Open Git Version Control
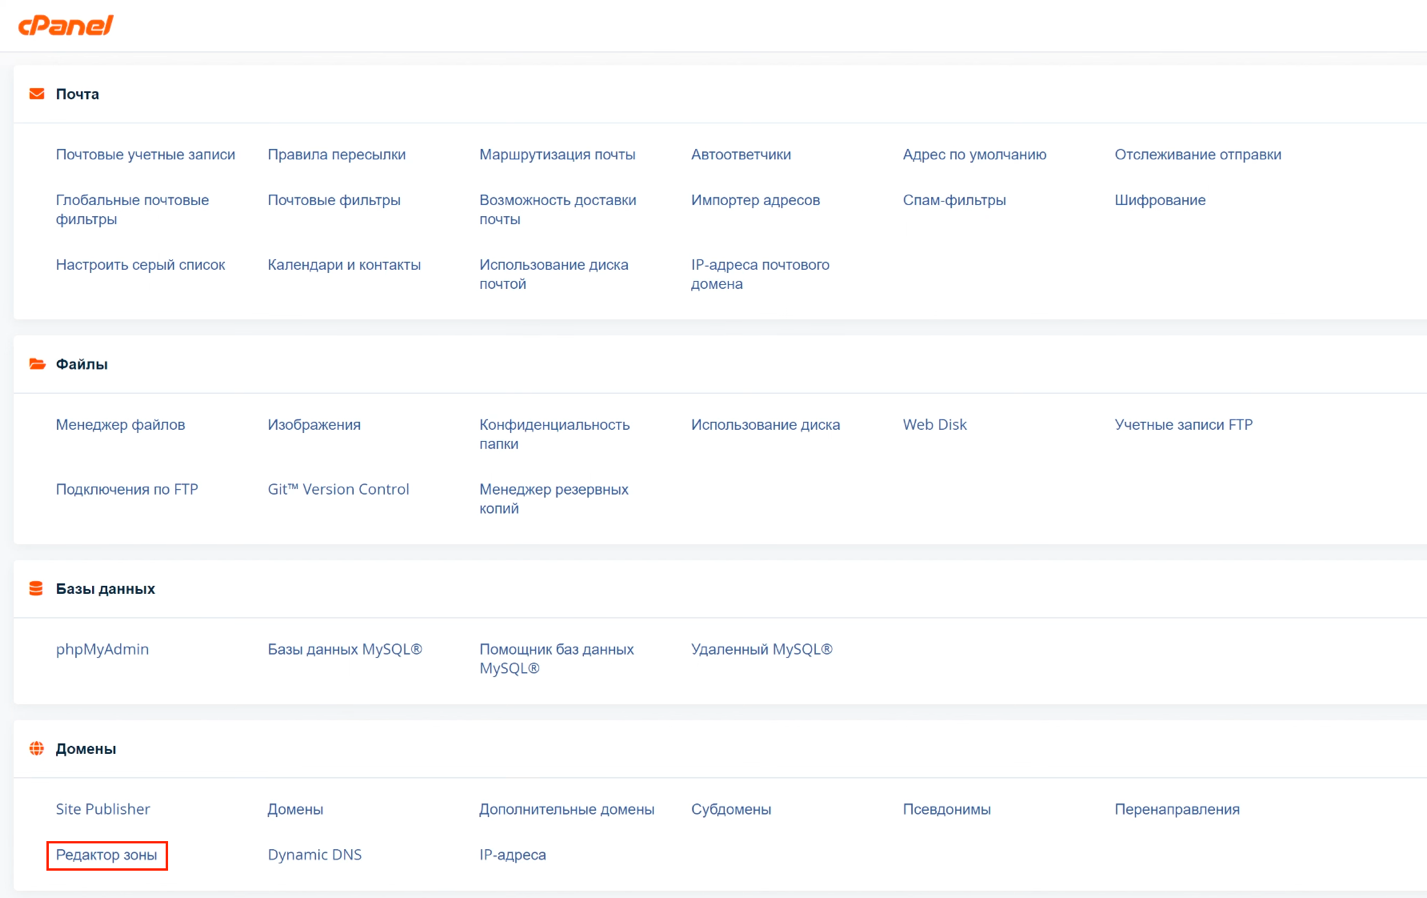The image size is (1427, 898). (338, 490)
